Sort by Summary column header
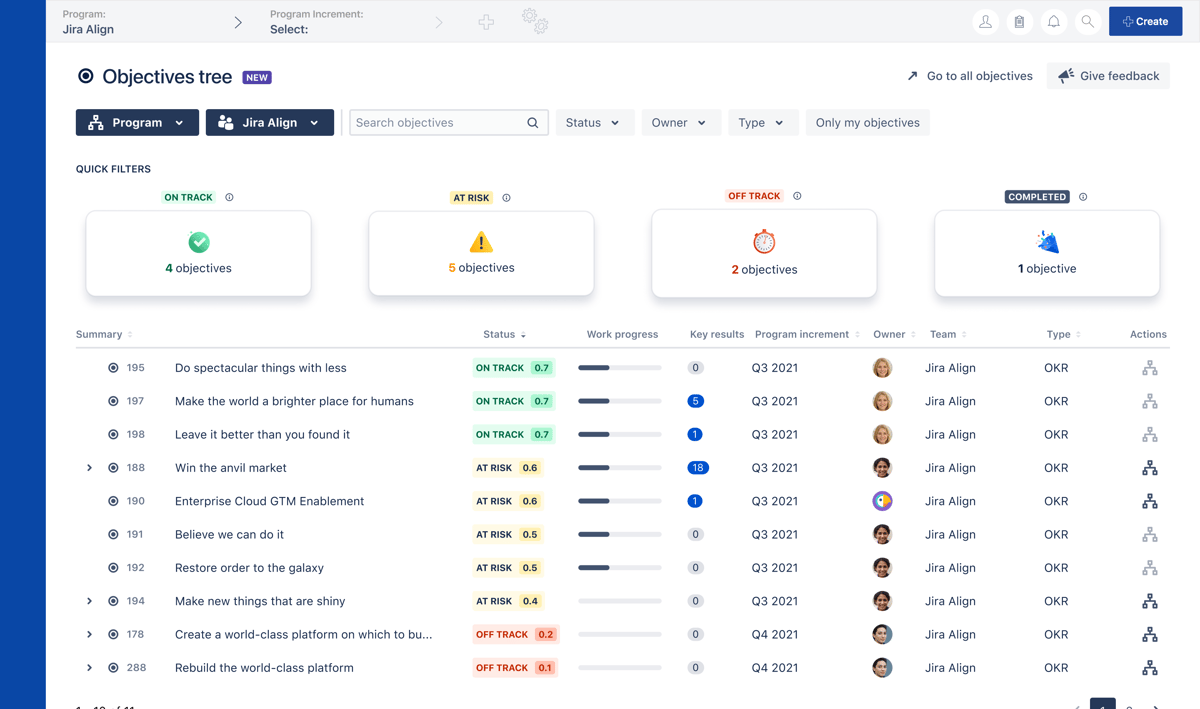The height and width of the screenshot is (709, 1200). [x=104, y=334]
